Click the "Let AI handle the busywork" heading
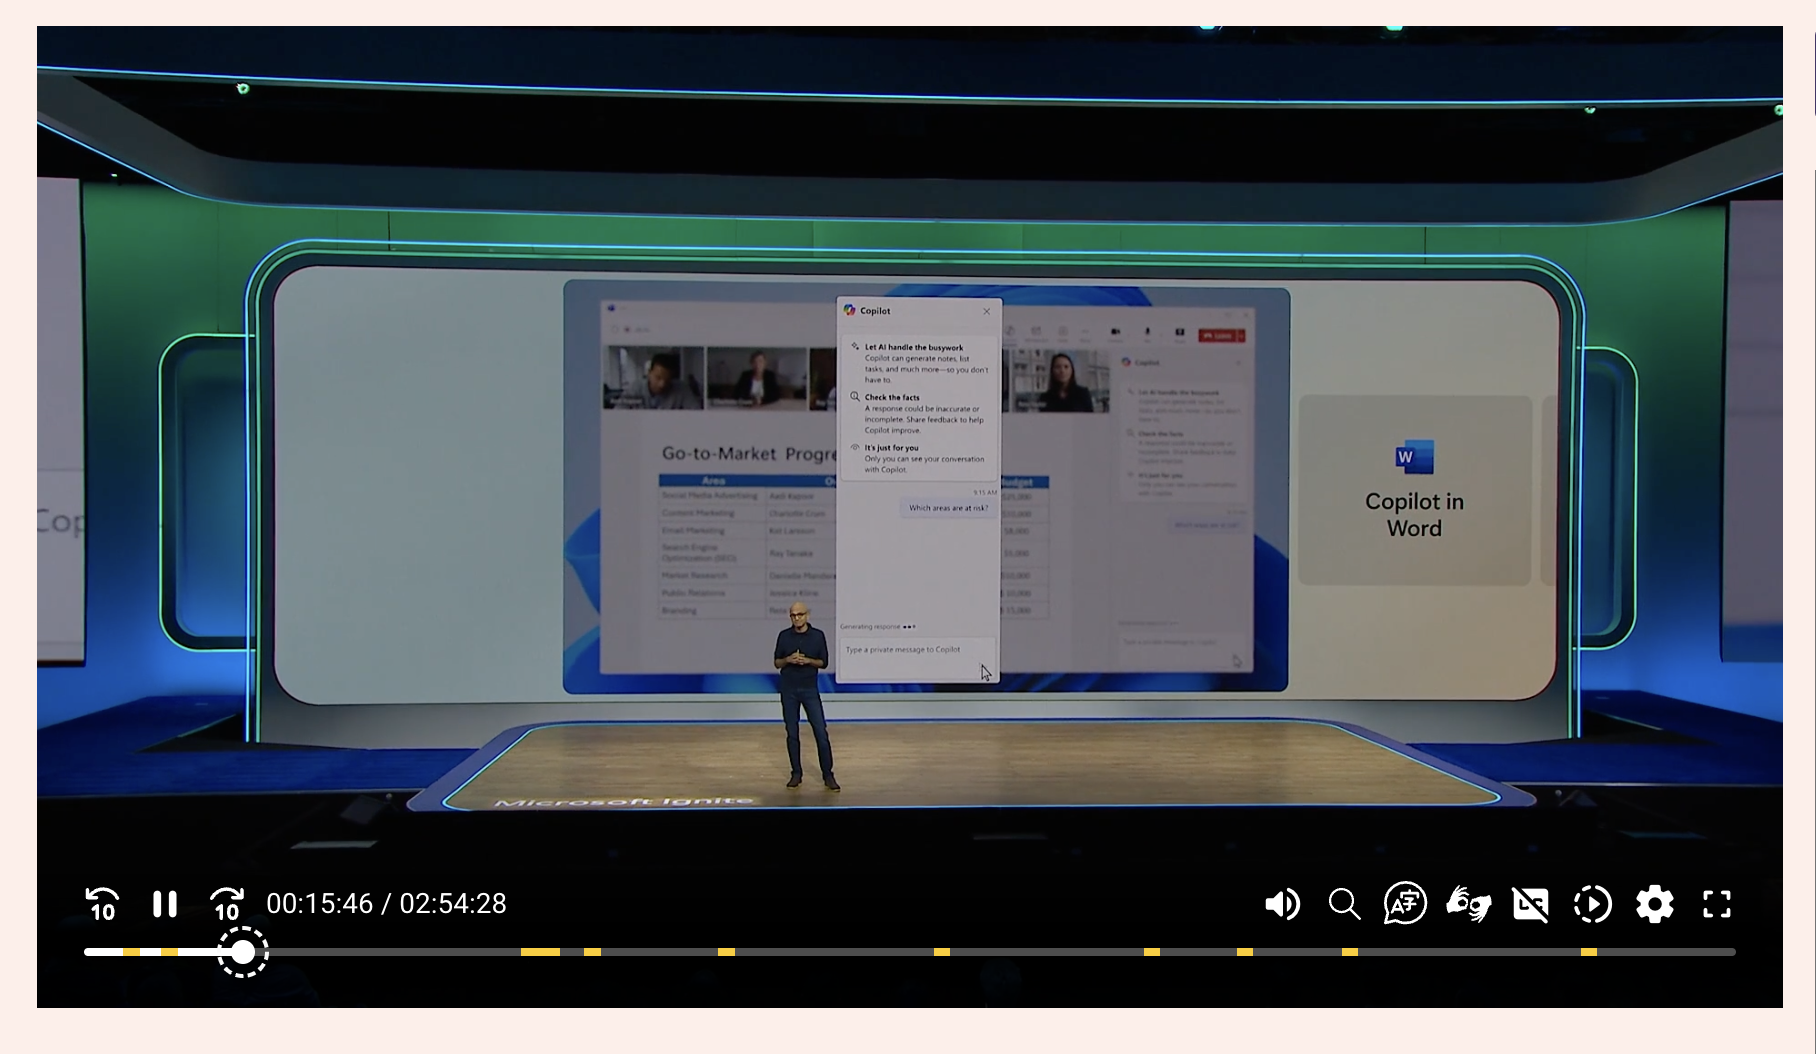Image resolution: width=1816 pixels, height=1054 pixels. click(x=914, y=348)
